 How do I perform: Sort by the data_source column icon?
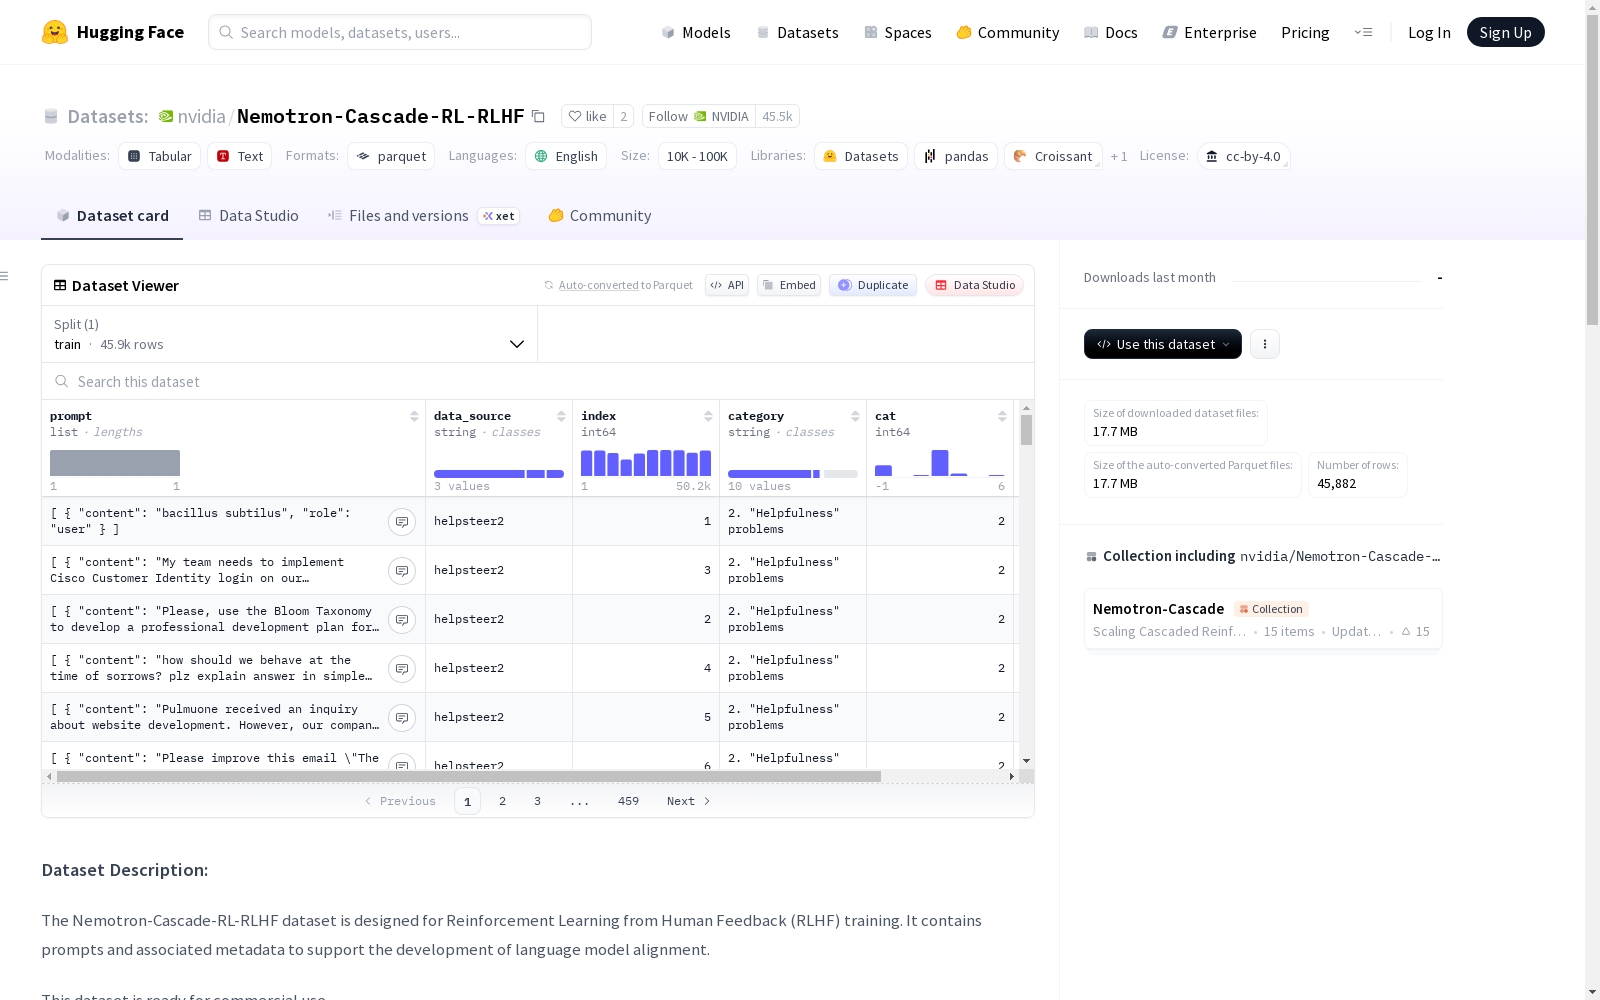pyautogui.click(x=561, y=416)
